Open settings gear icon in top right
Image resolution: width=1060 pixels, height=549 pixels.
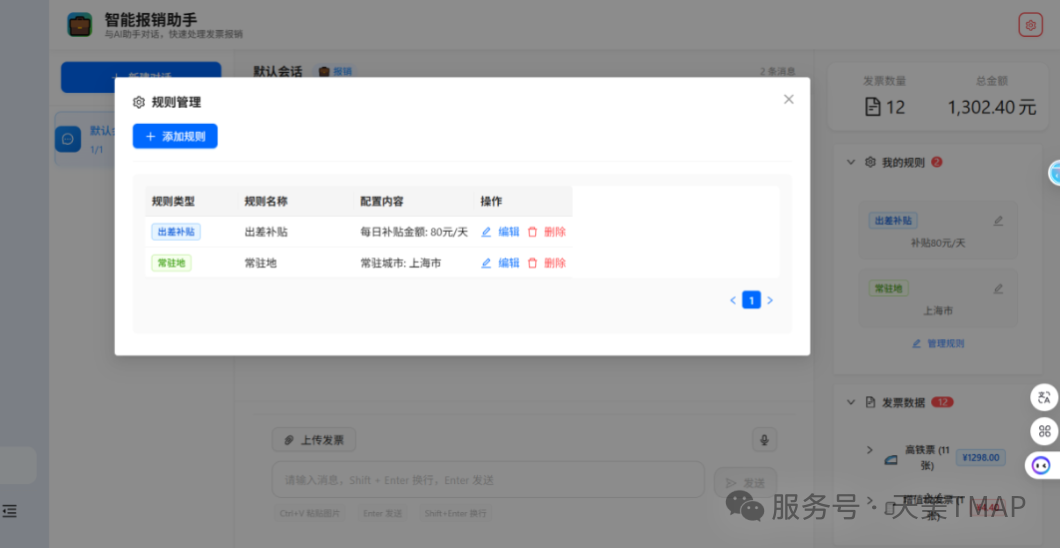point(1031,25)
